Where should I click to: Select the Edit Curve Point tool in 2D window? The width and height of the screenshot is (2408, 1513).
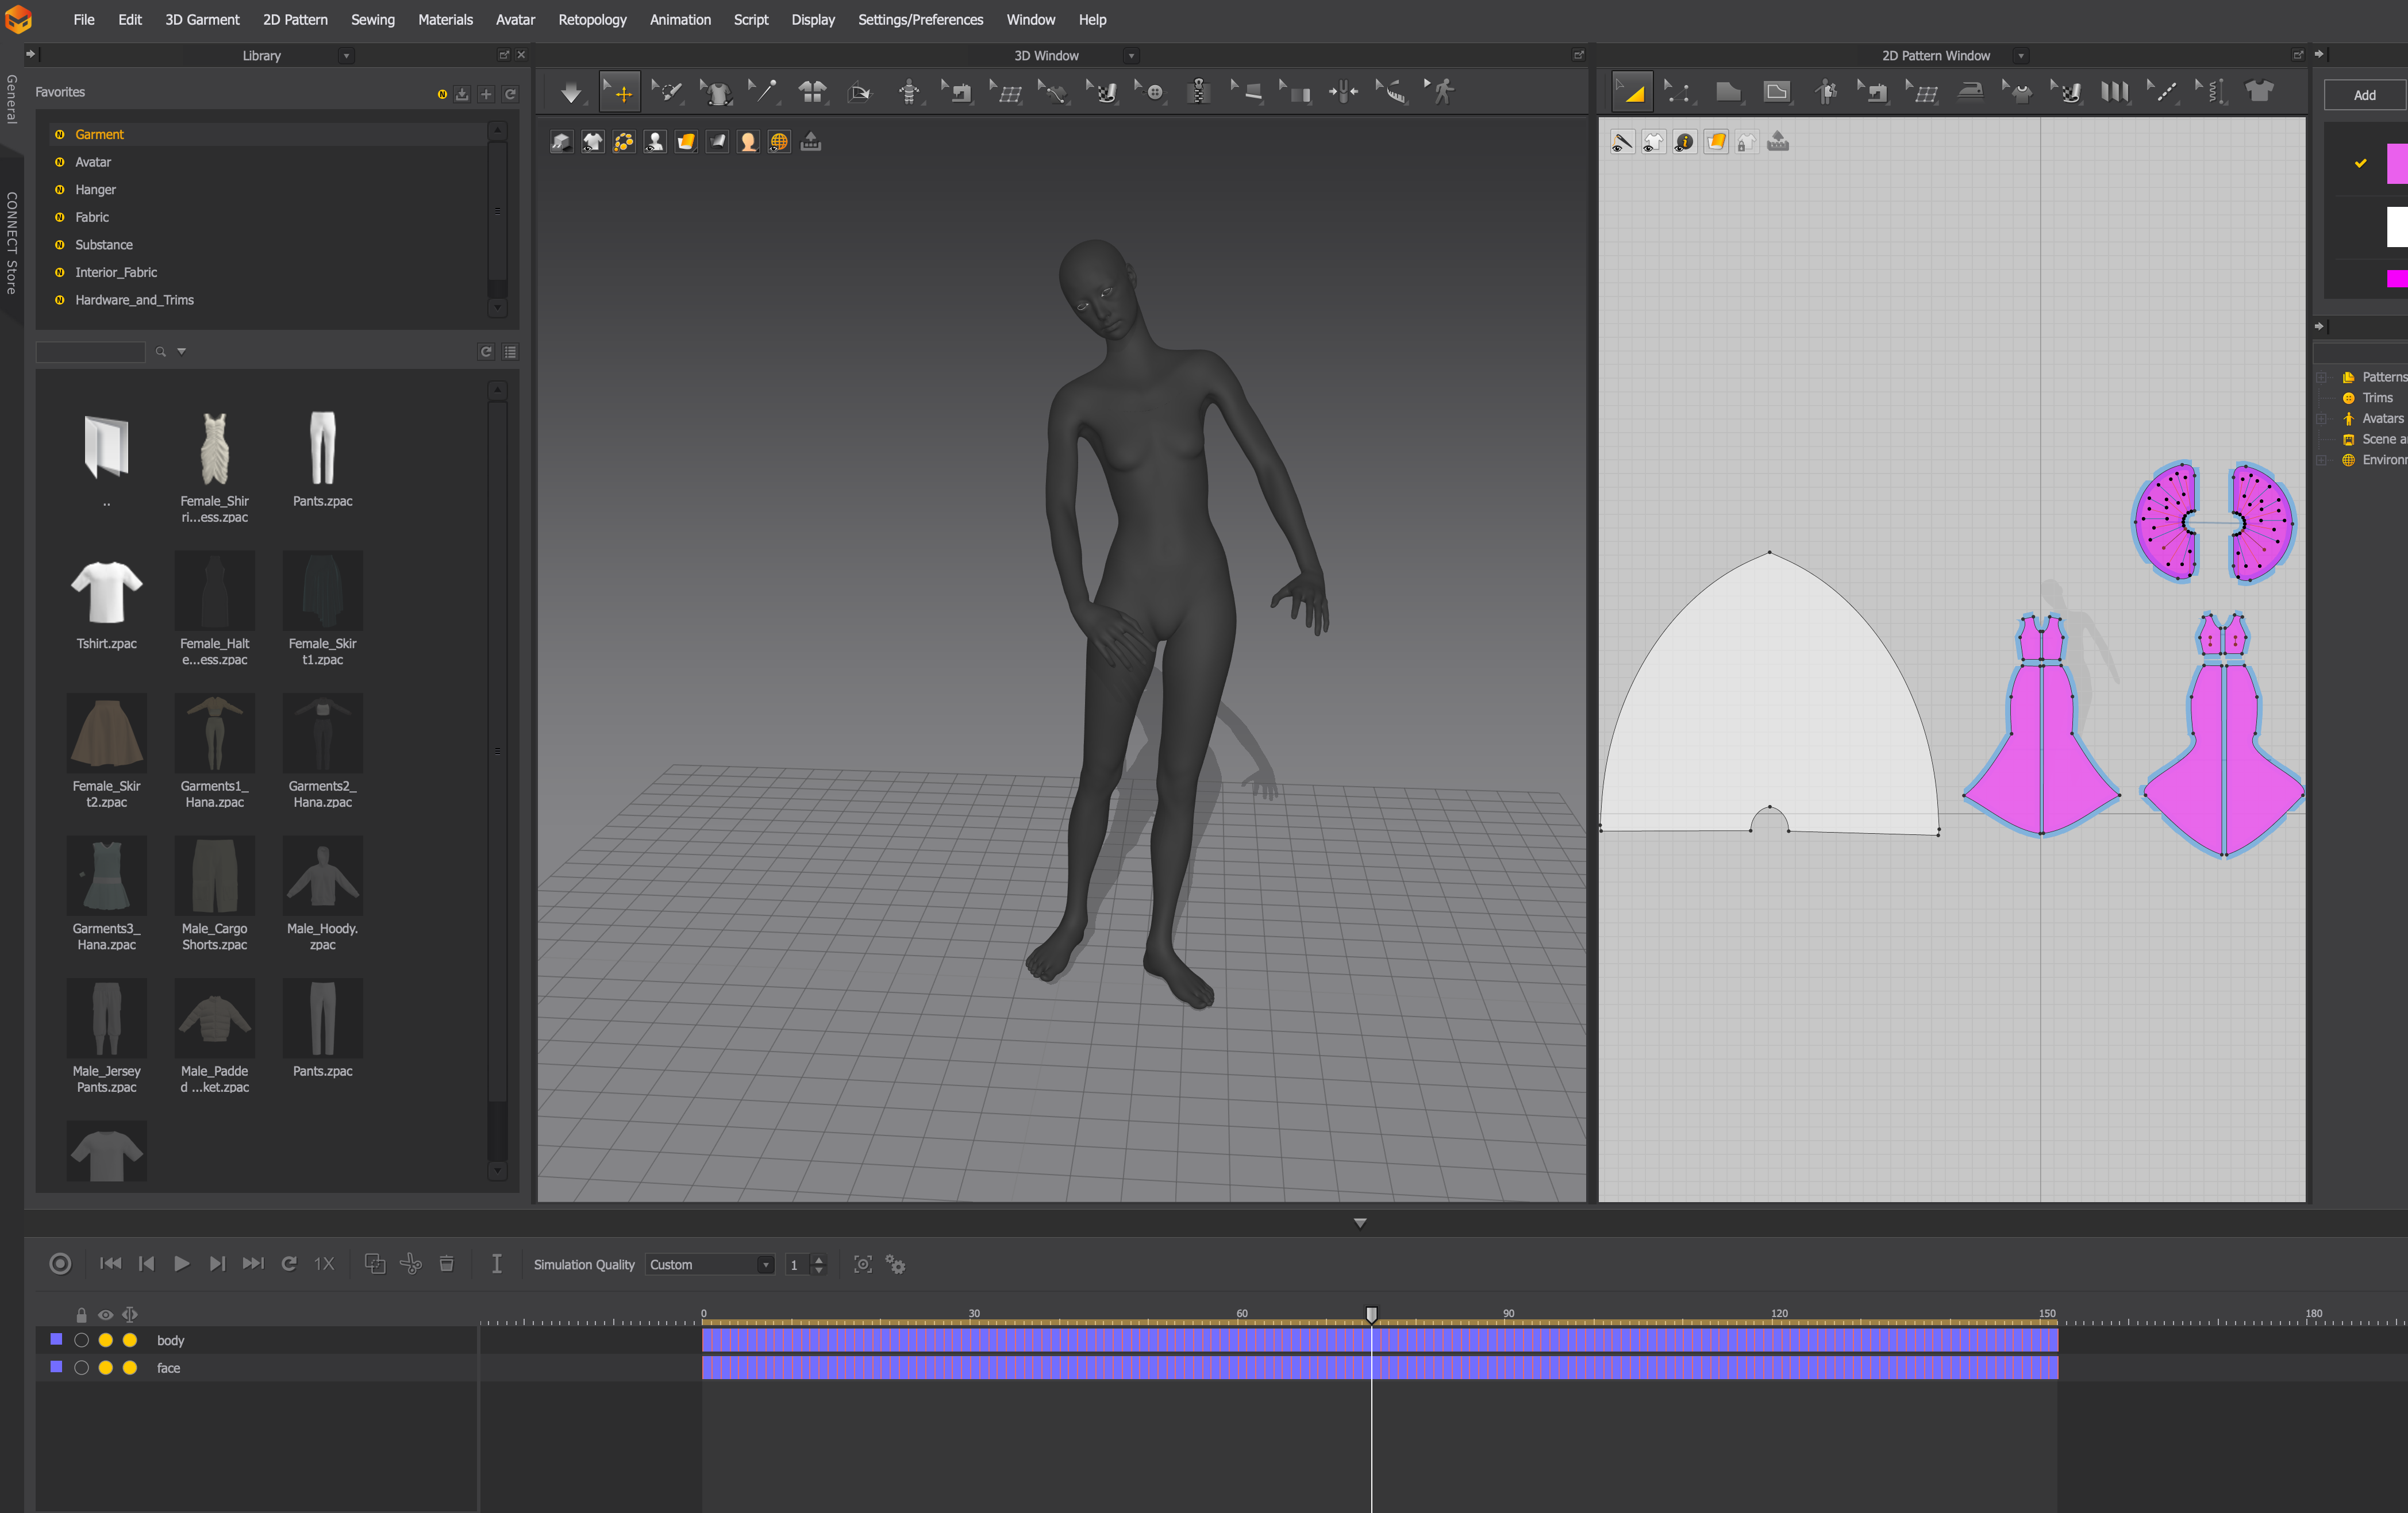(1680, 93)
